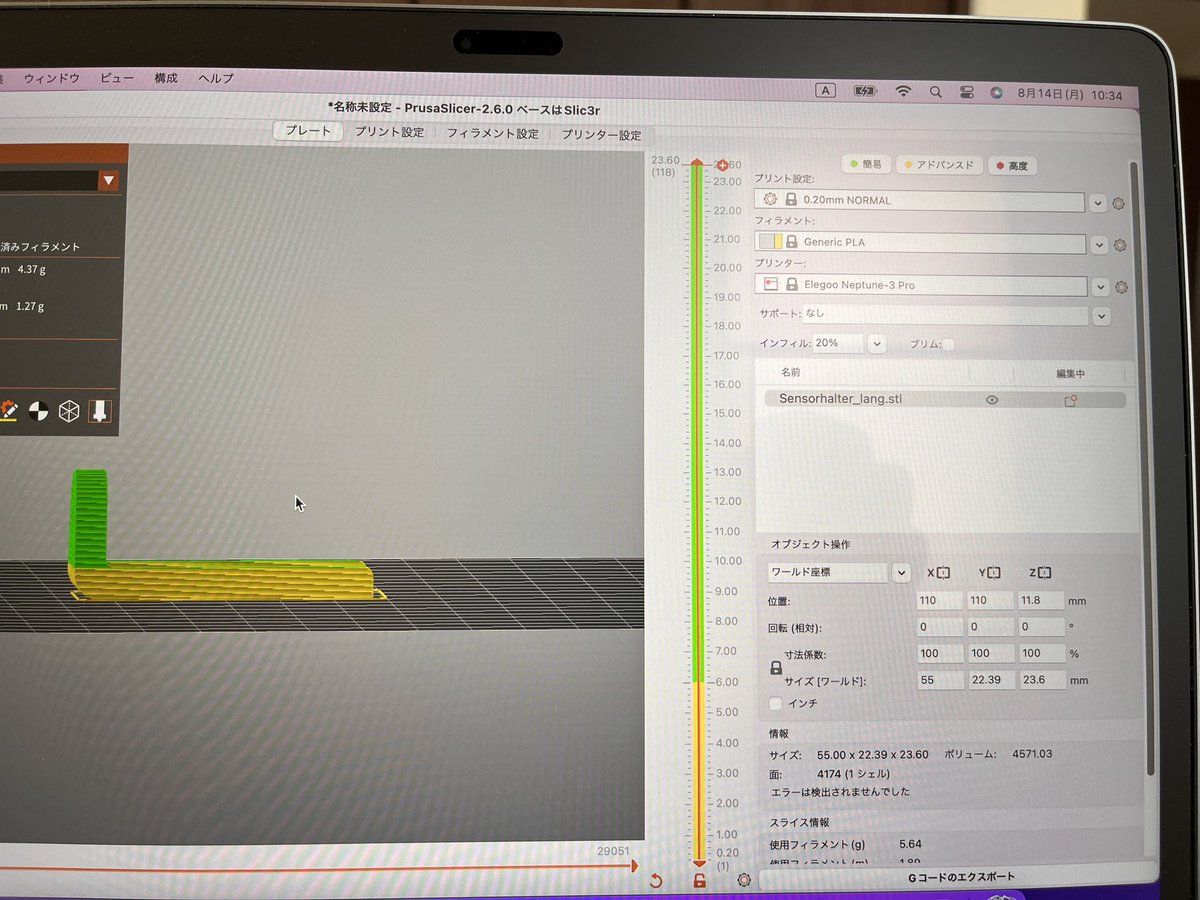
Task: Expand the インフィル infill percentage dropdown
Action: 877,344
